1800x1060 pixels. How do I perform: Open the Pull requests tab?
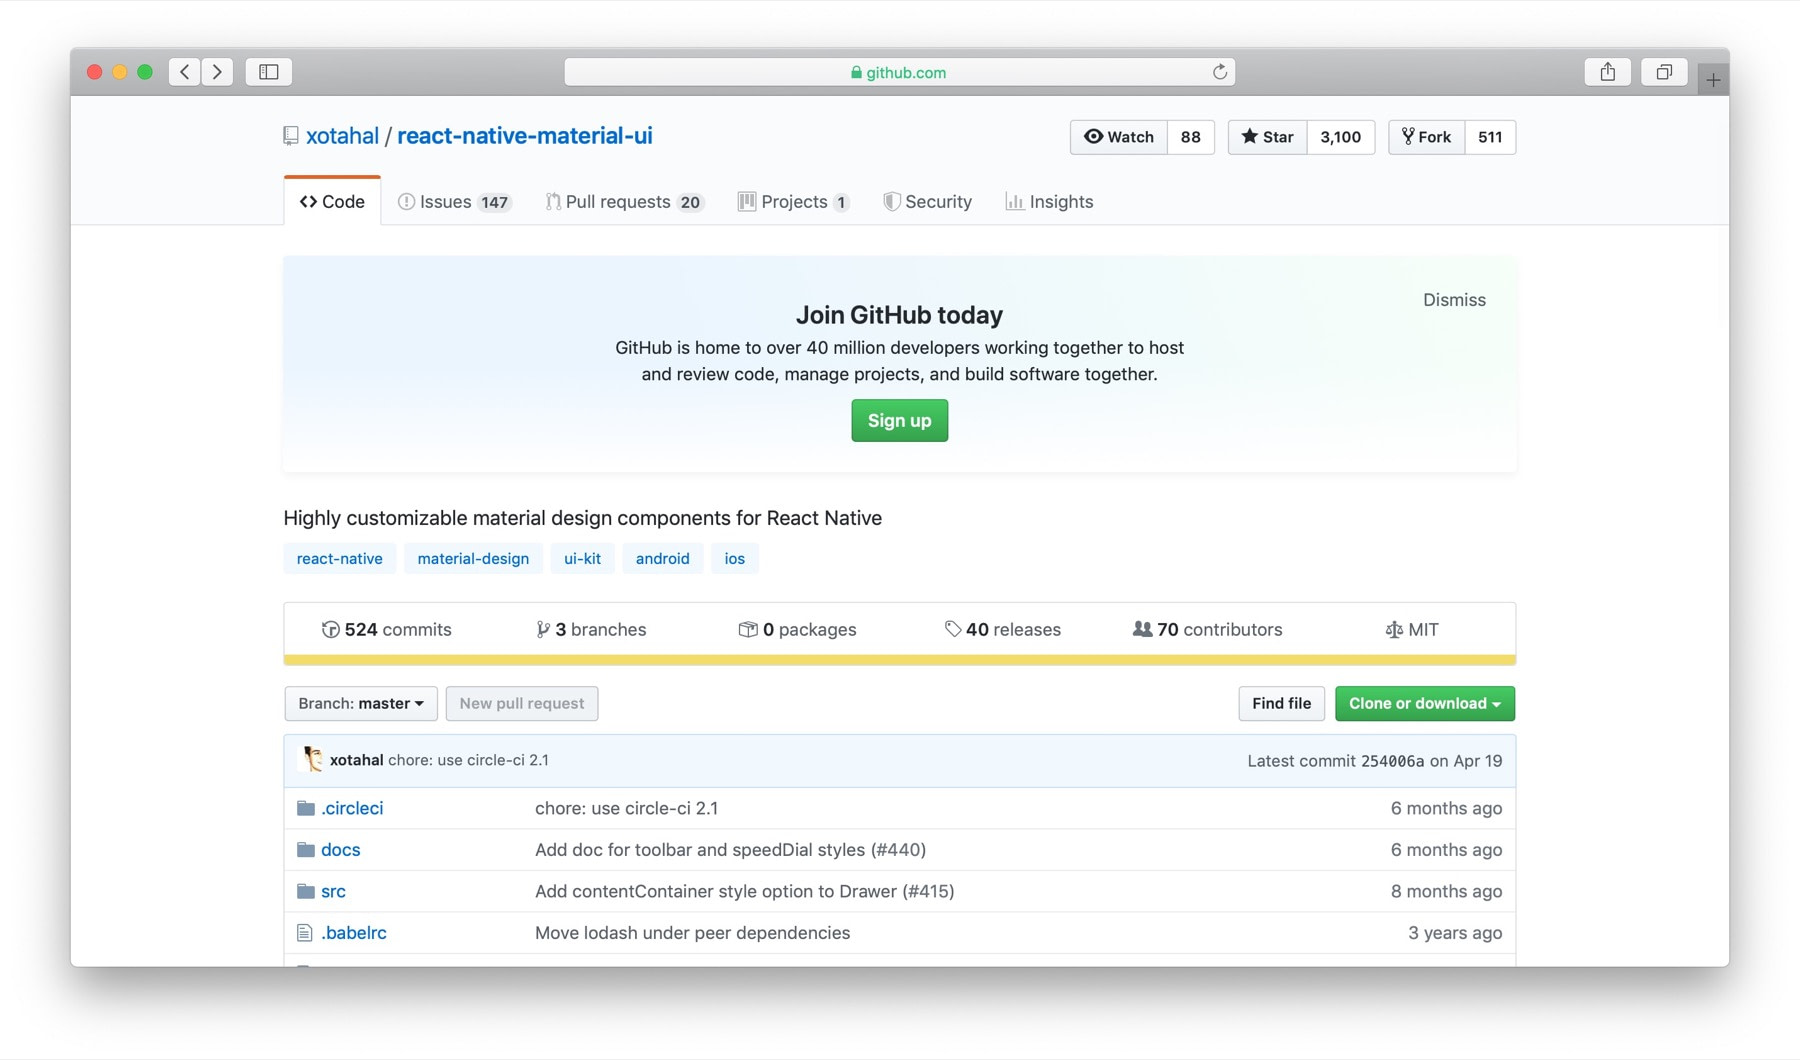[625, 201]
